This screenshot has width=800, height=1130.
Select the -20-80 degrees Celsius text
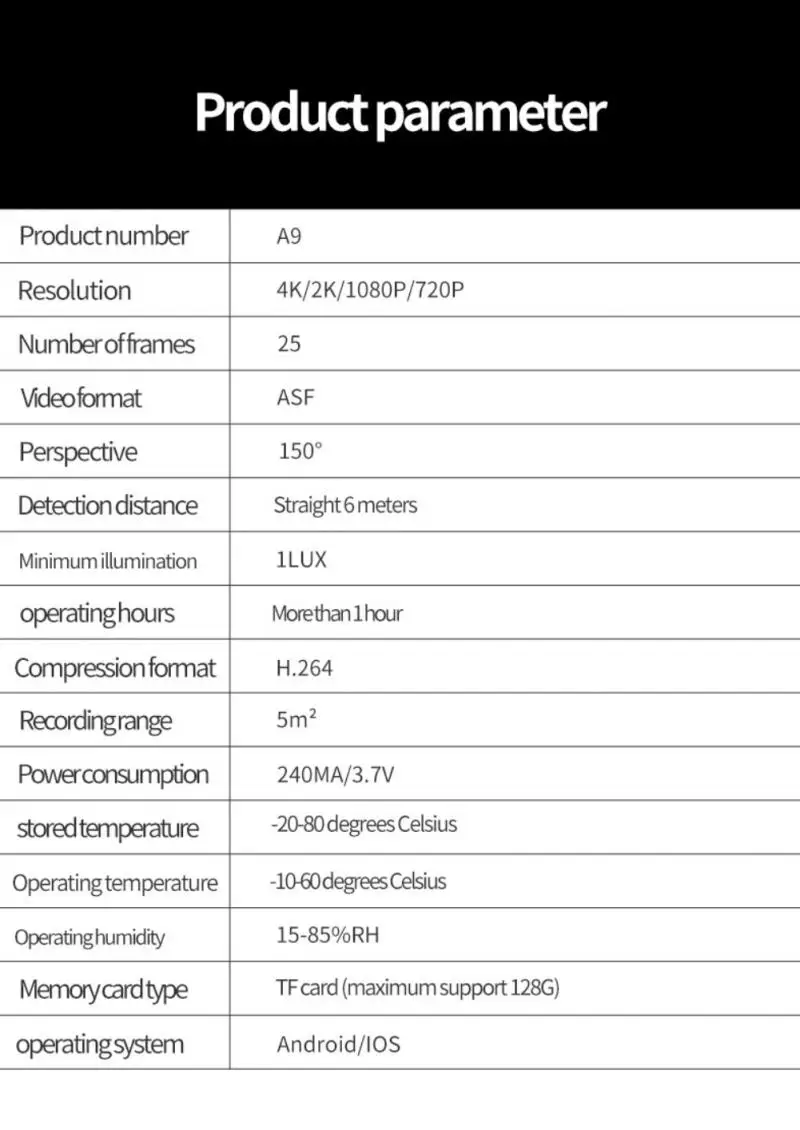point(364,824)
